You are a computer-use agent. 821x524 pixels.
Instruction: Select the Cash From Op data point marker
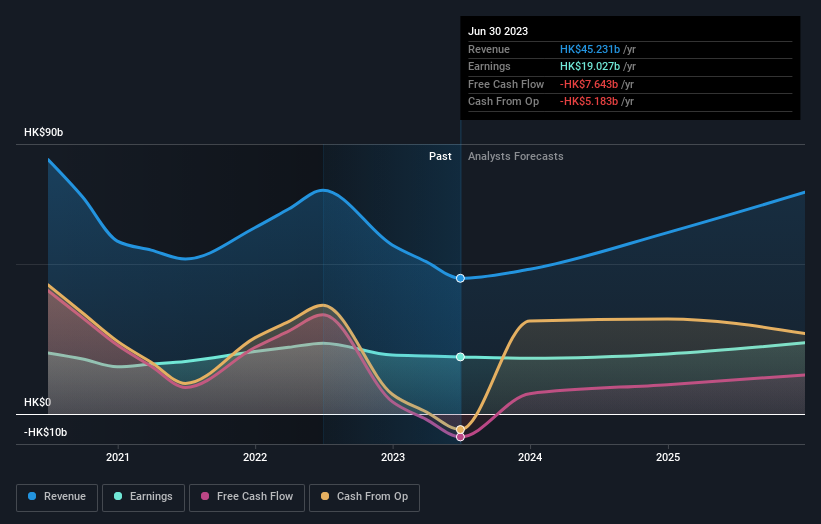(460, 430)
